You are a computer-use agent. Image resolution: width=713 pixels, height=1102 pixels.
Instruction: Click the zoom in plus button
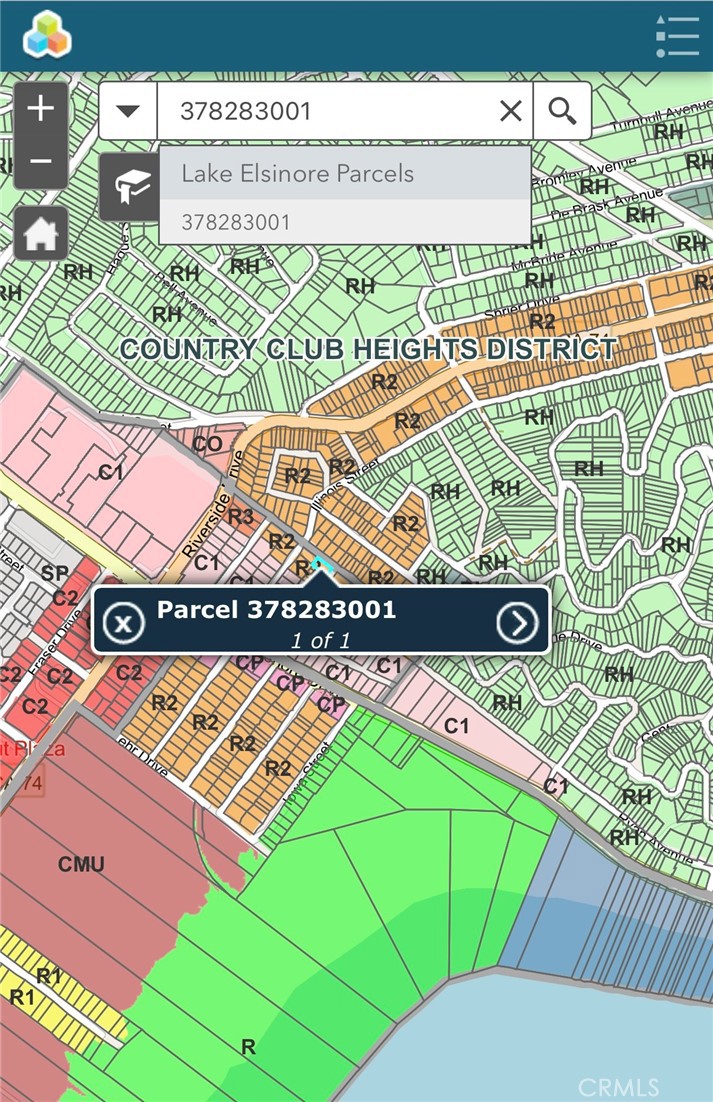tap(41, 109)
